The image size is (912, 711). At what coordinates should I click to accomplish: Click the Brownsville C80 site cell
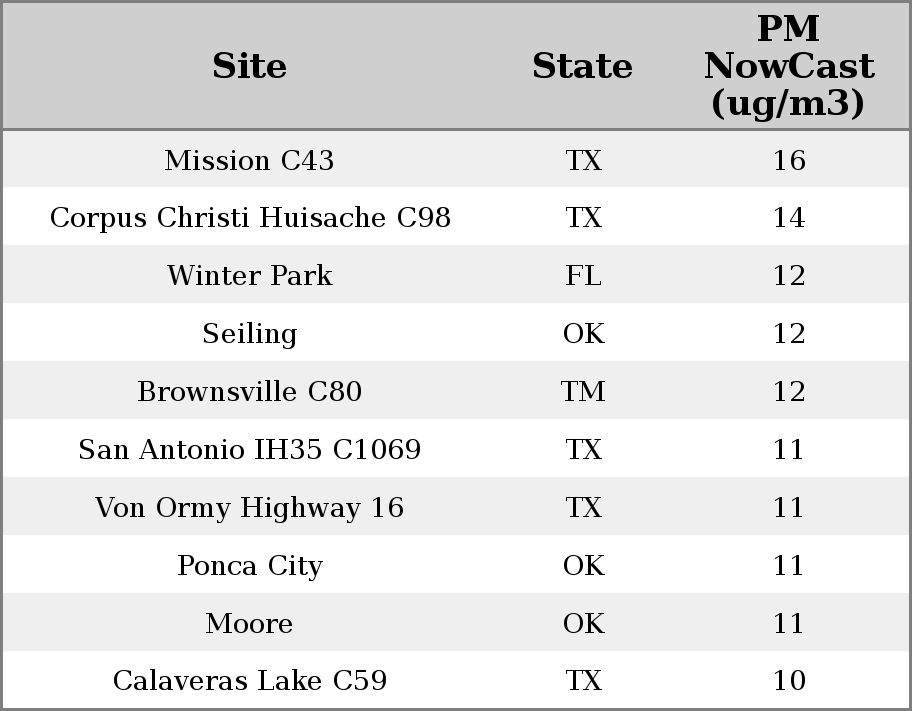pos(249,392)
